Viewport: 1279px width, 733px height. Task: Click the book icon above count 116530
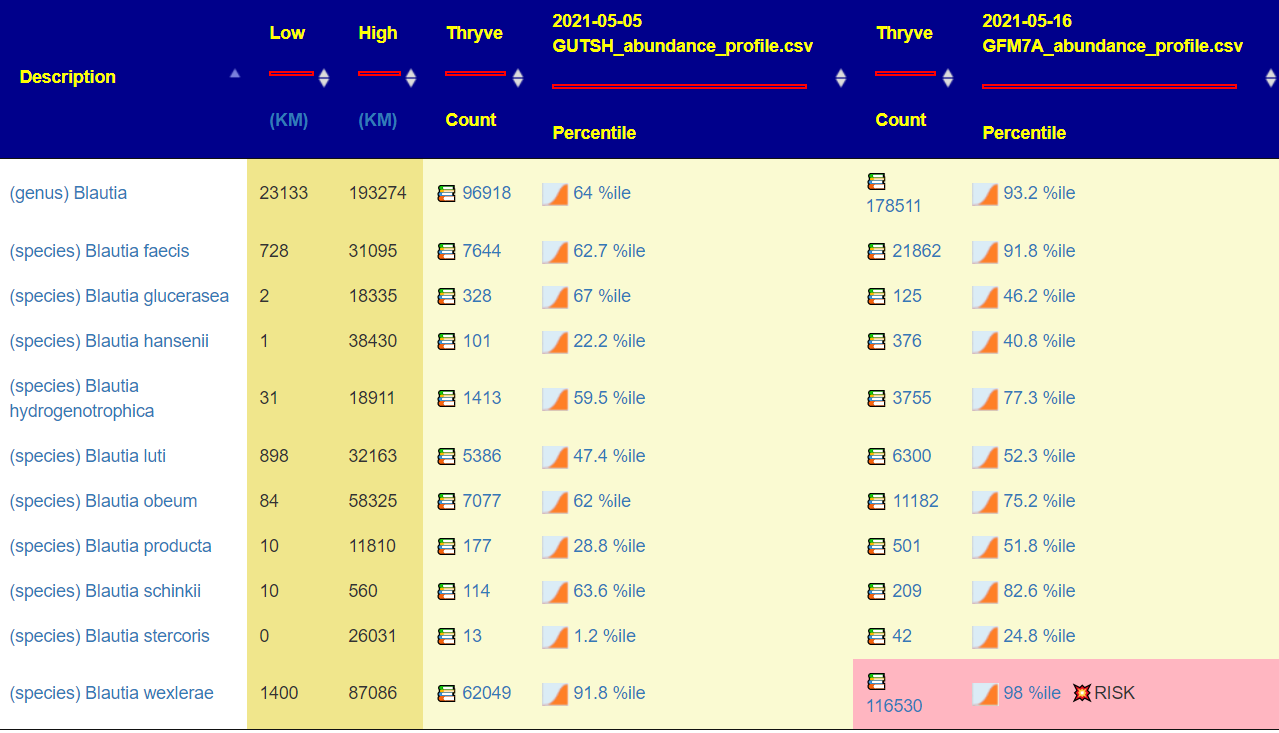(x=877, y=681)
